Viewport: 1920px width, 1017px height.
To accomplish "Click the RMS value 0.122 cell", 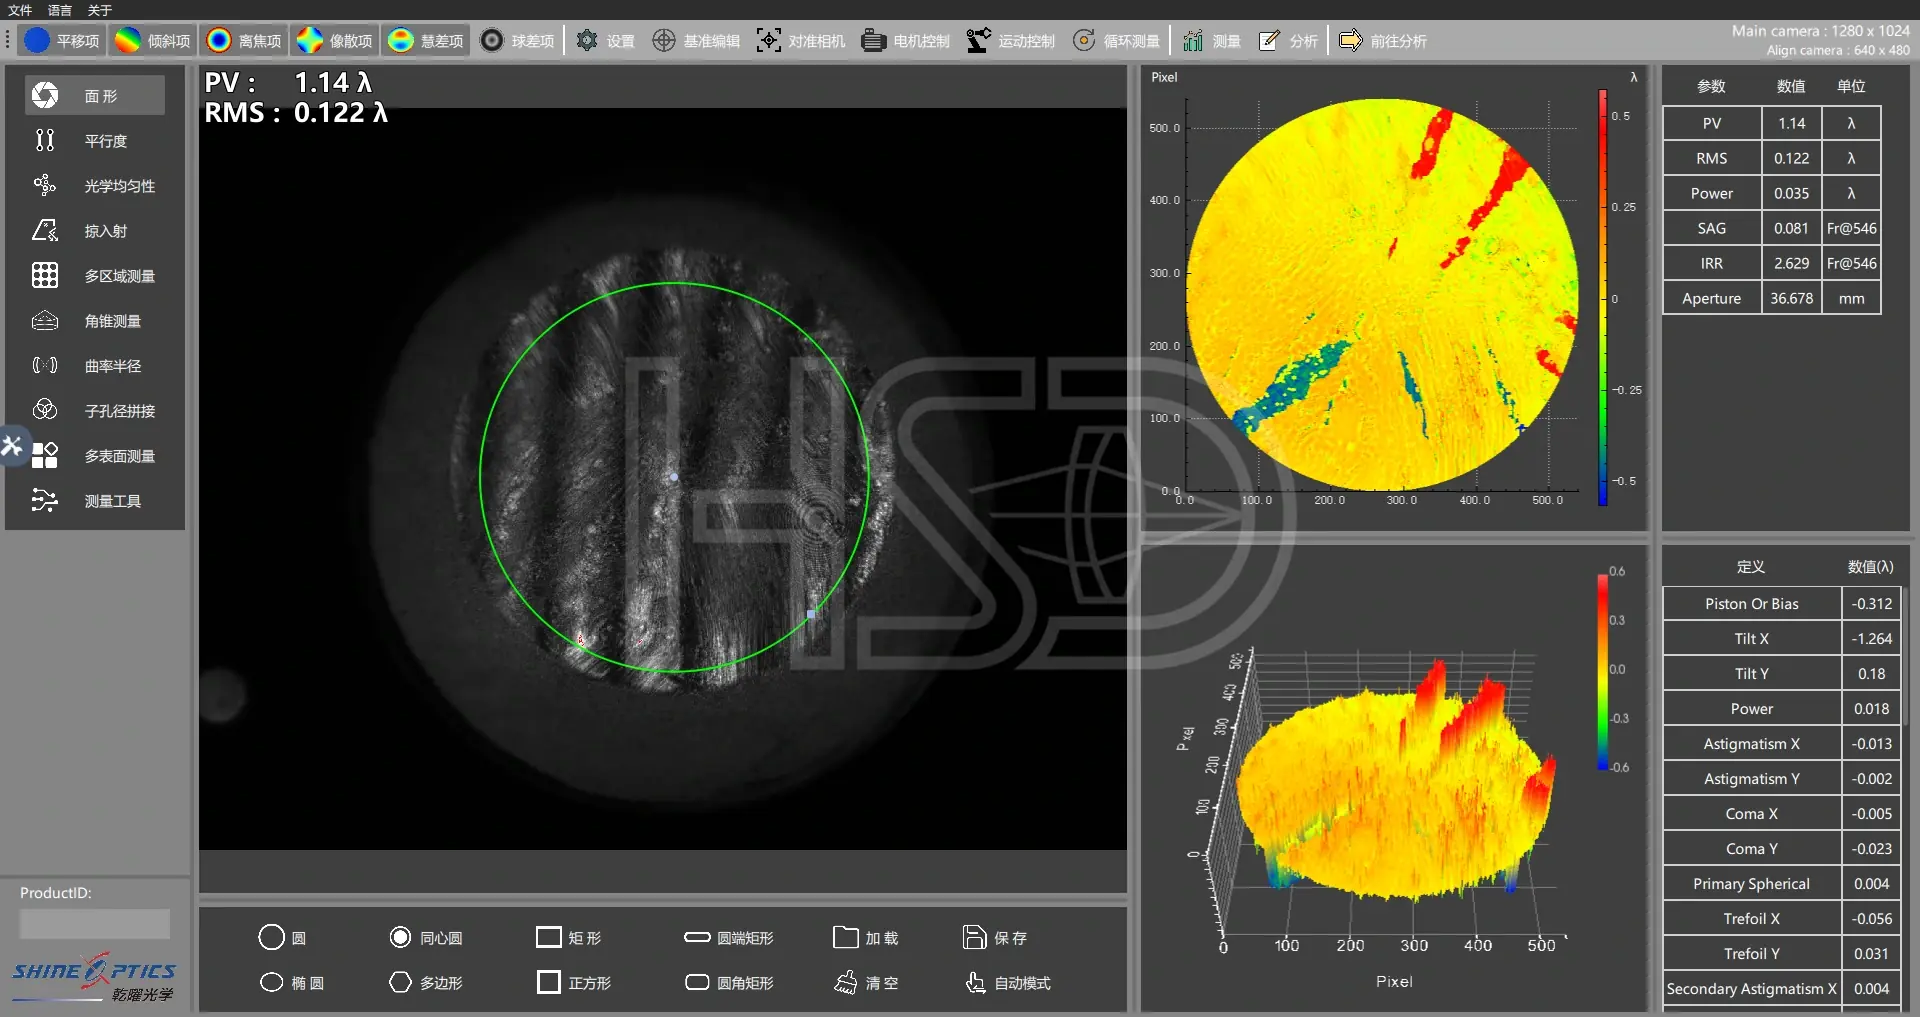I will (1791, 158).
